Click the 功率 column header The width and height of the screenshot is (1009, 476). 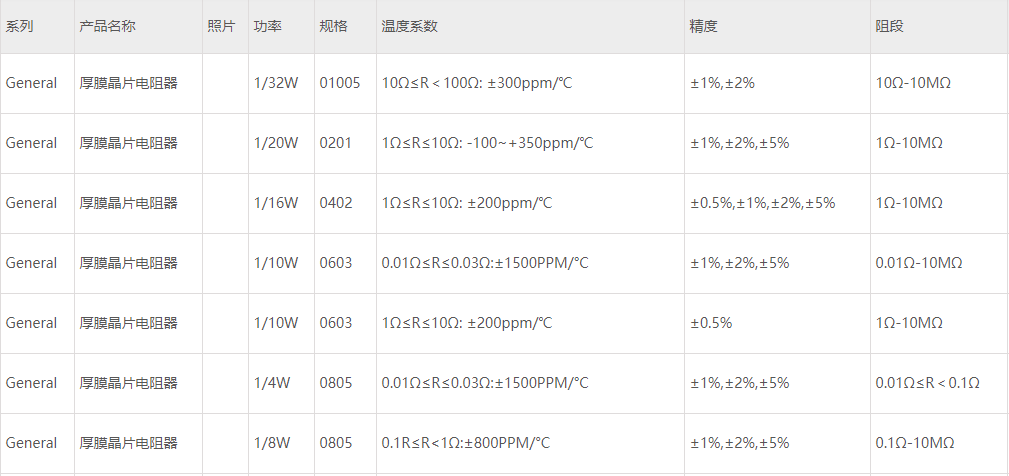coord(267,27)
